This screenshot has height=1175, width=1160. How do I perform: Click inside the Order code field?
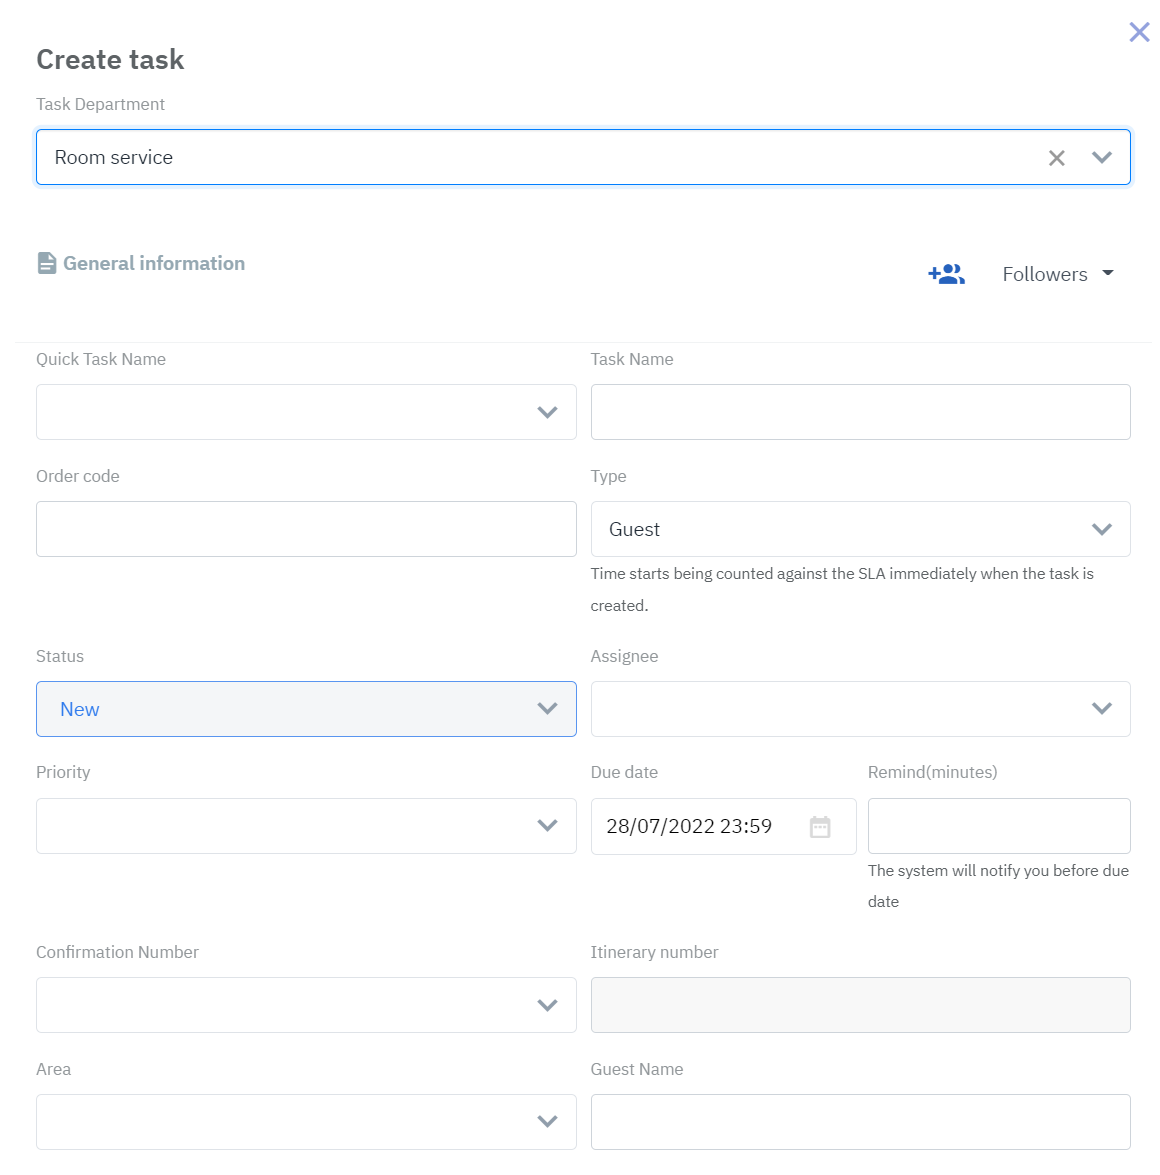306,529
